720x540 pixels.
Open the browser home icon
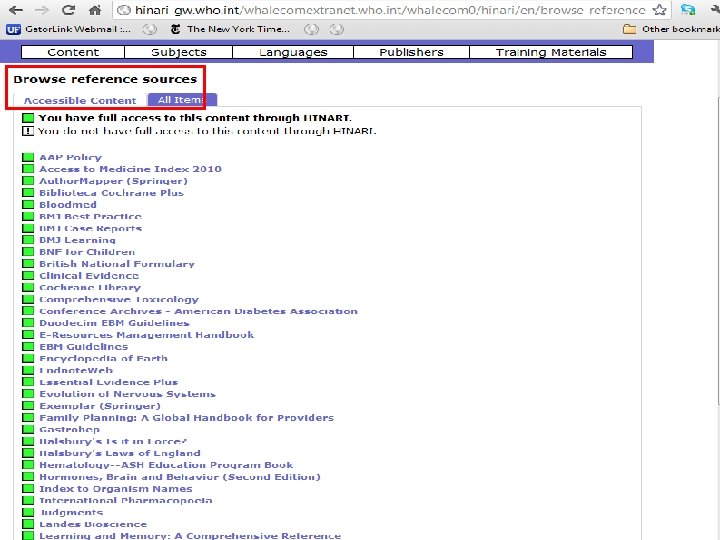95,10
